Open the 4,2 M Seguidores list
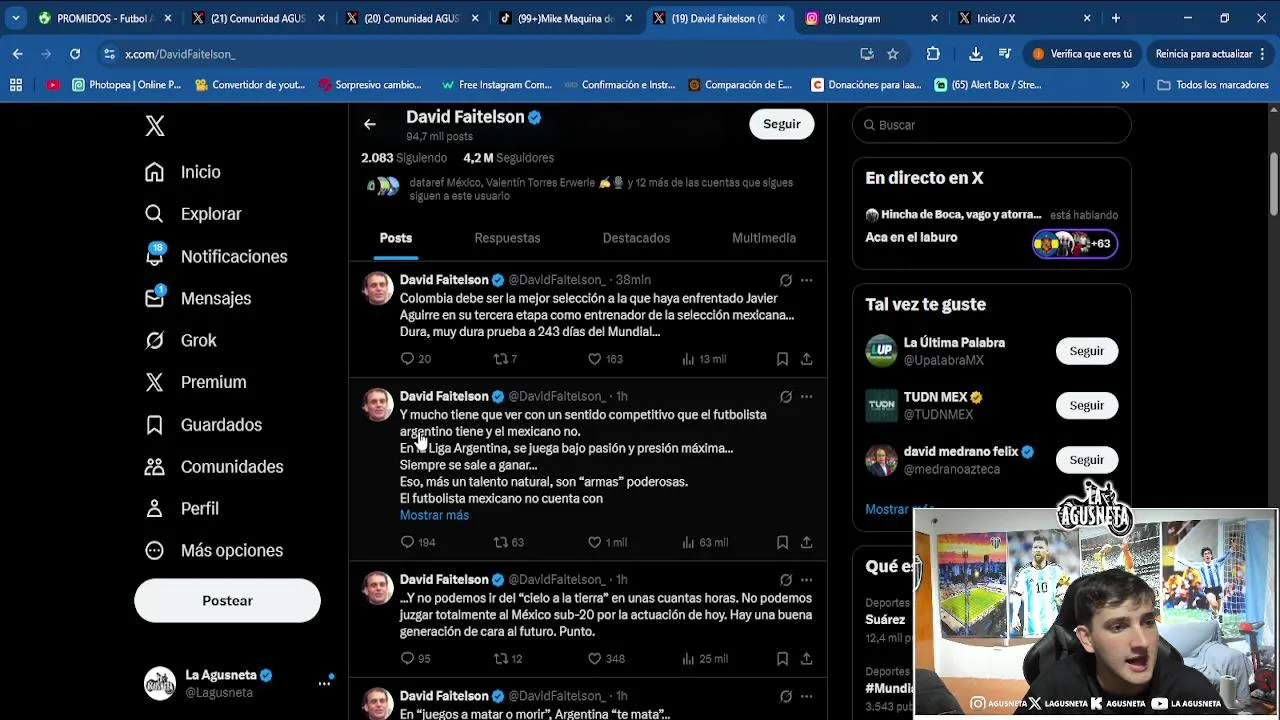 pos(509,158)
